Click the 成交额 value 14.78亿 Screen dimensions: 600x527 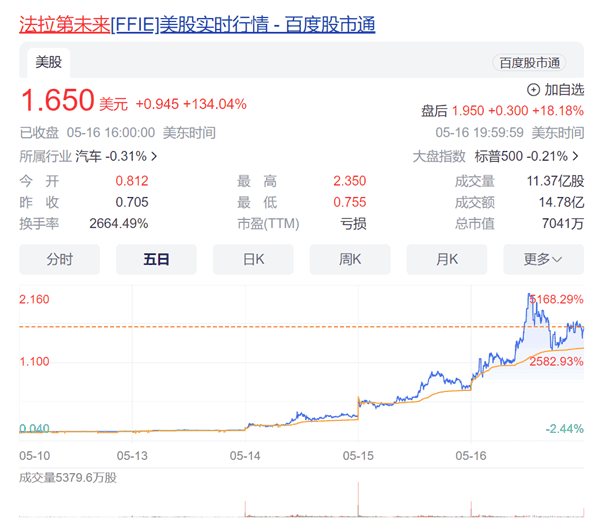pos(561,202)
